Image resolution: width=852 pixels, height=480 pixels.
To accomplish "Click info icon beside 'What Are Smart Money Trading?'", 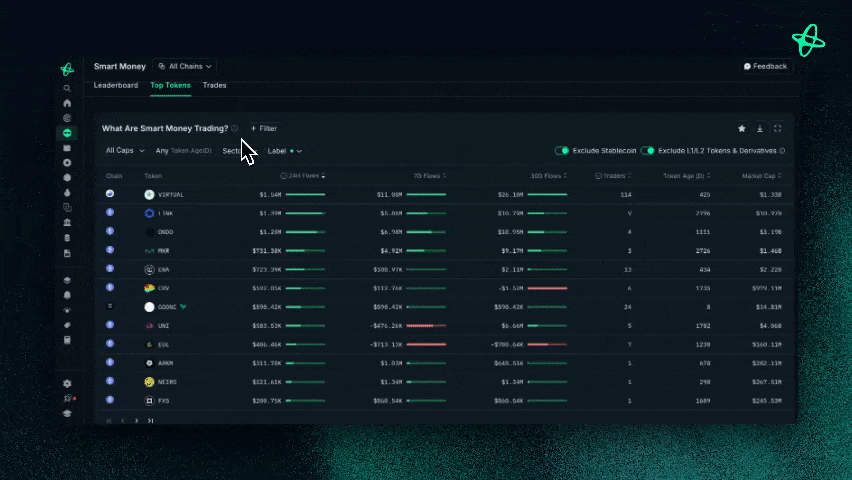I will 234,128.
